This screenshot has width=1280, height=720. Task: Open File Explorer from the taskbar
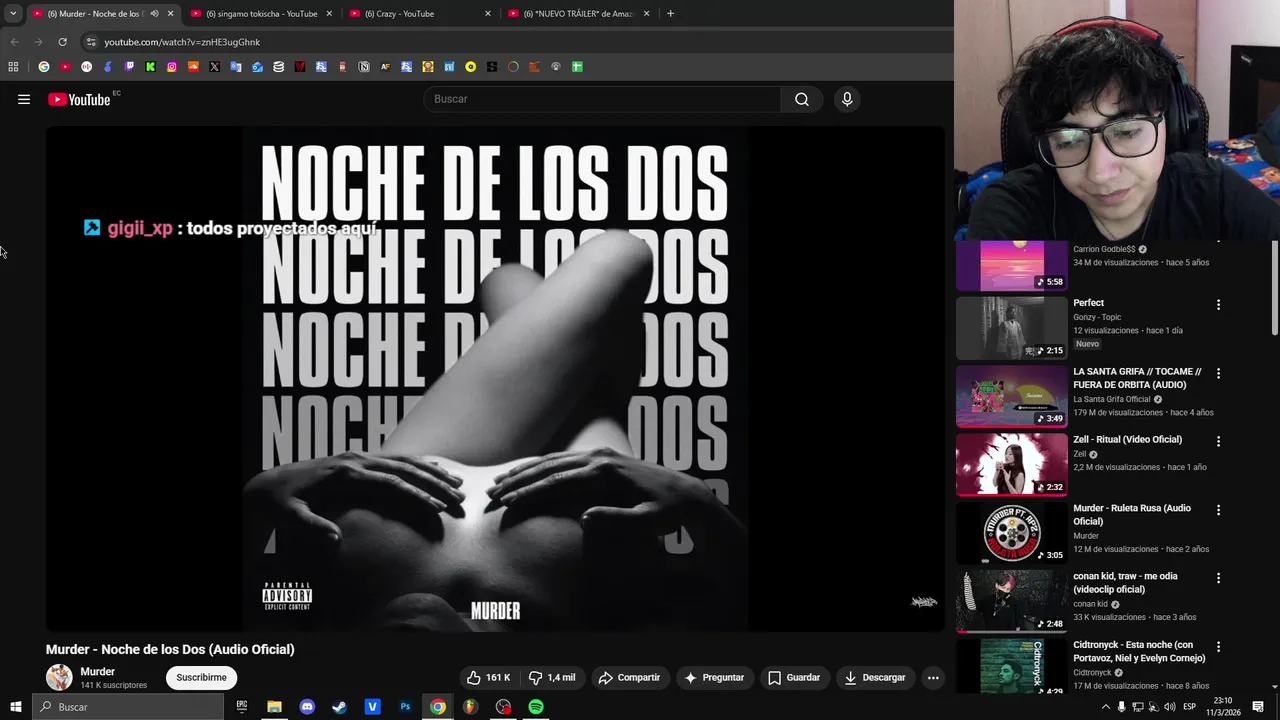(x=274, y=707)
